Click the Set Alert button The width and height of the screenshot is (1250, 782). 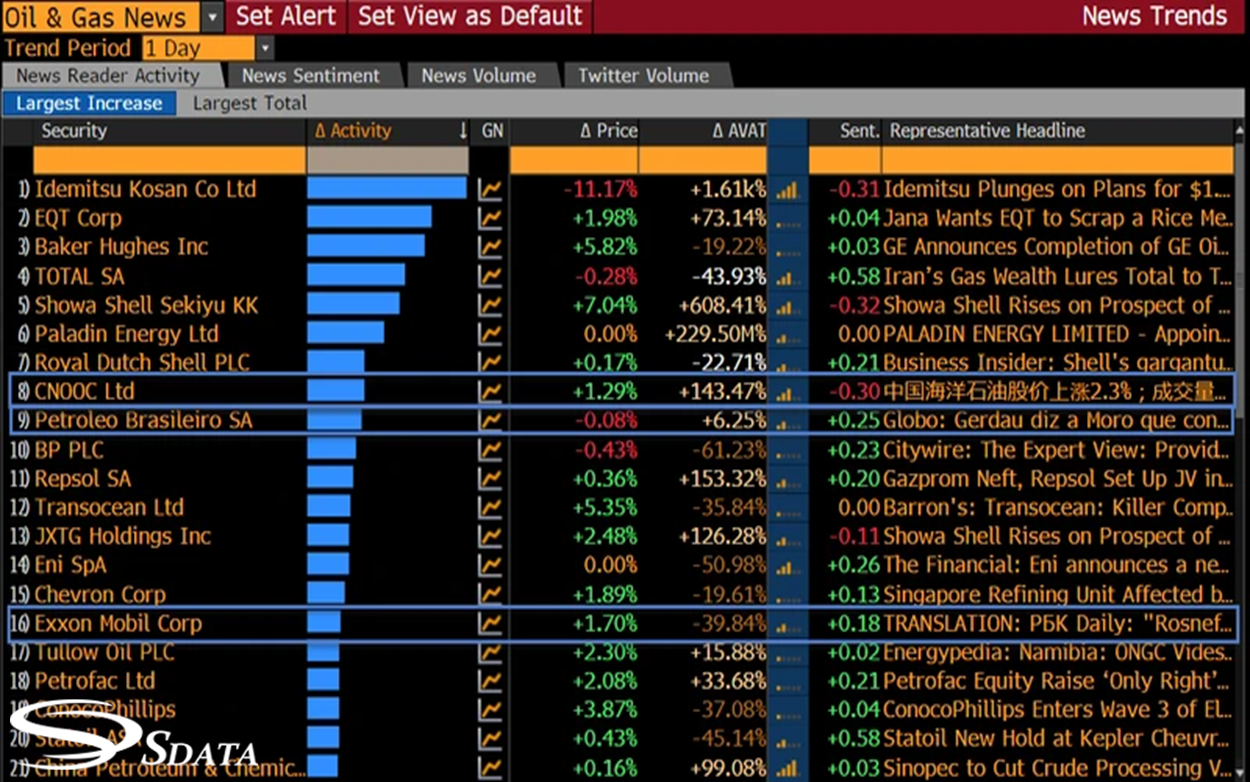285,17
